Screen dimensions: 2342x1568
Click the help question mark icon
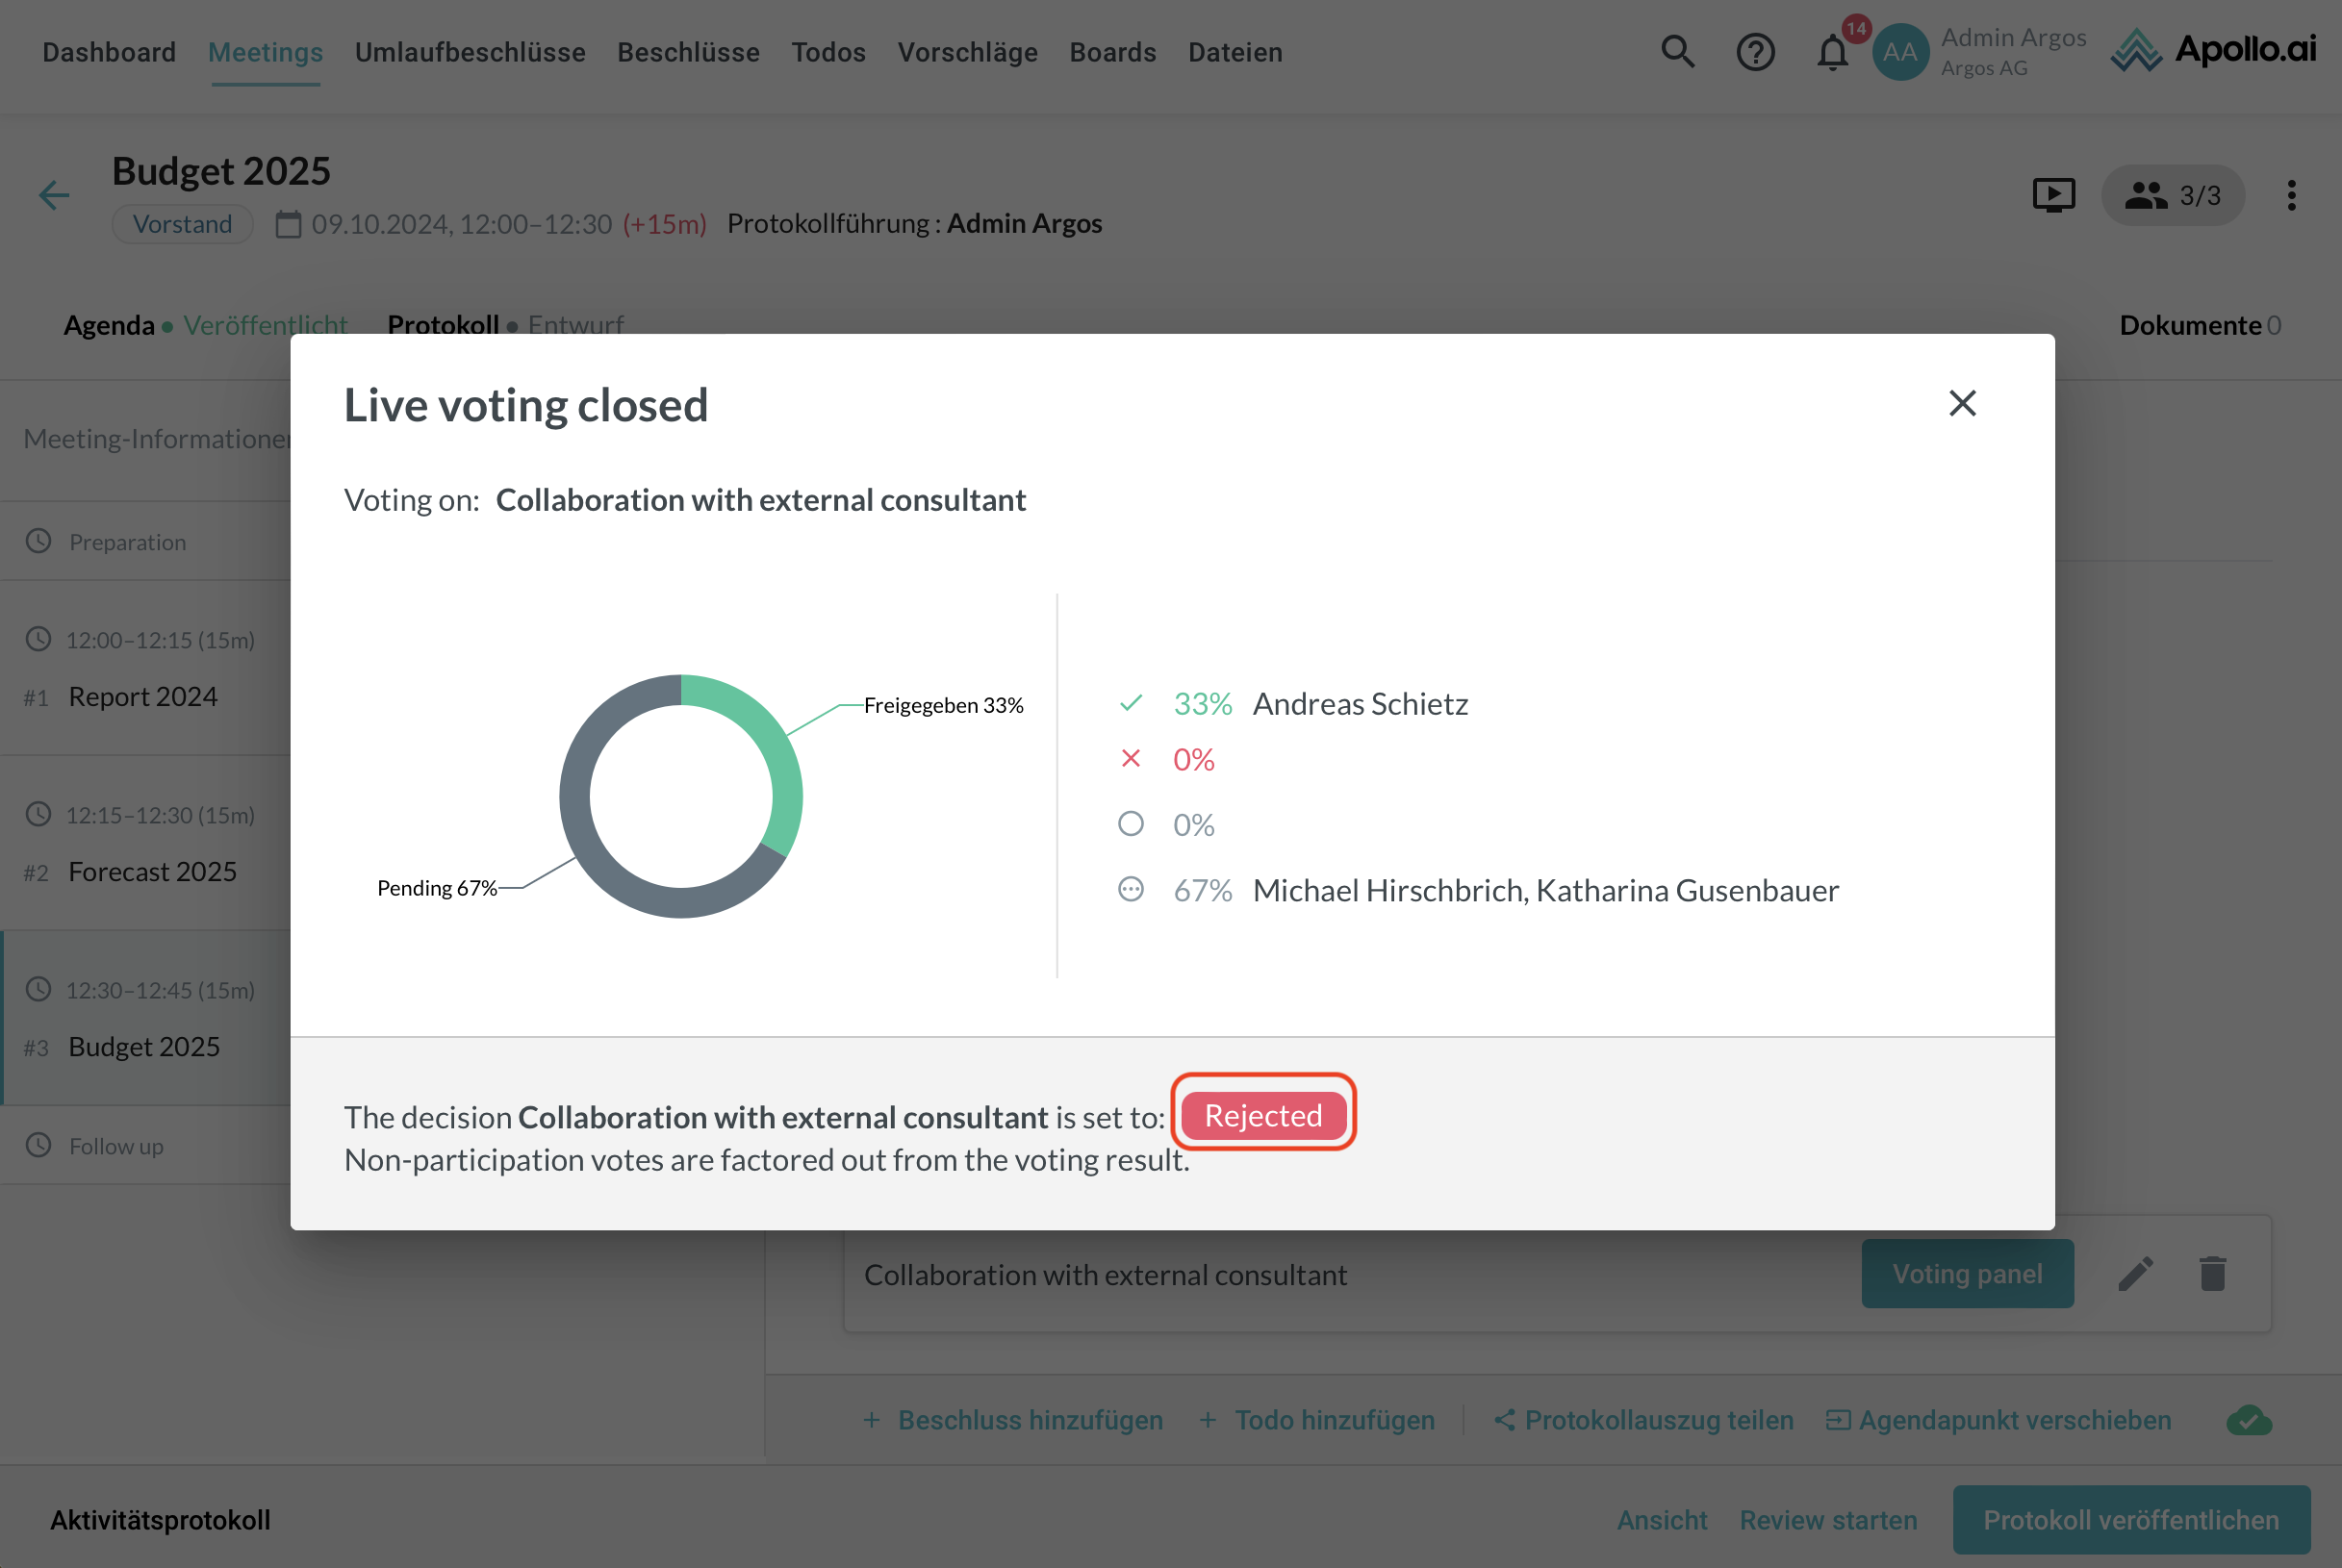pos(1755,51)
